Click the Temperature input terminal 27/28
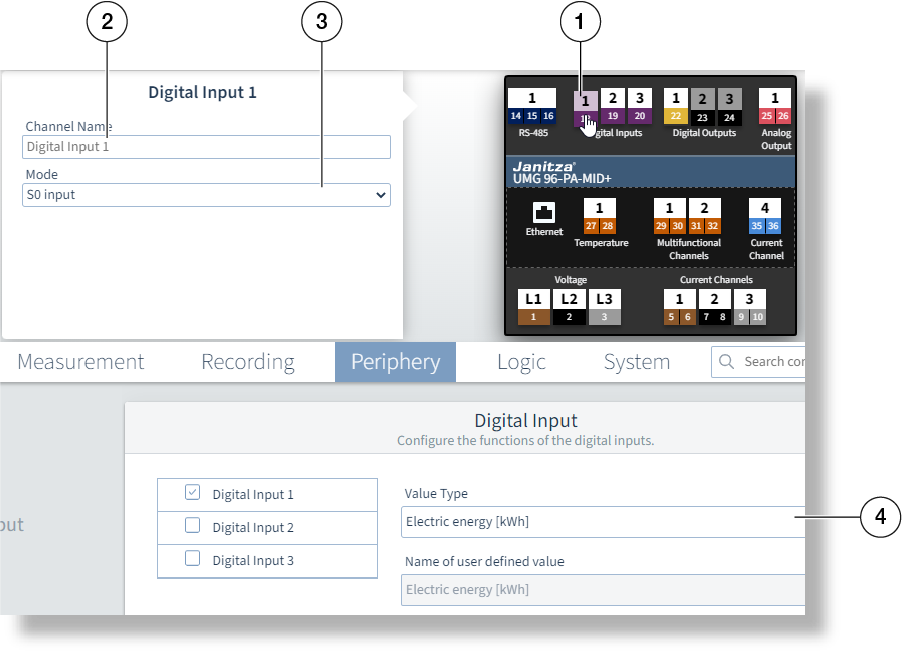This screenshot has width=902, height=655. (x=599, y=216)
